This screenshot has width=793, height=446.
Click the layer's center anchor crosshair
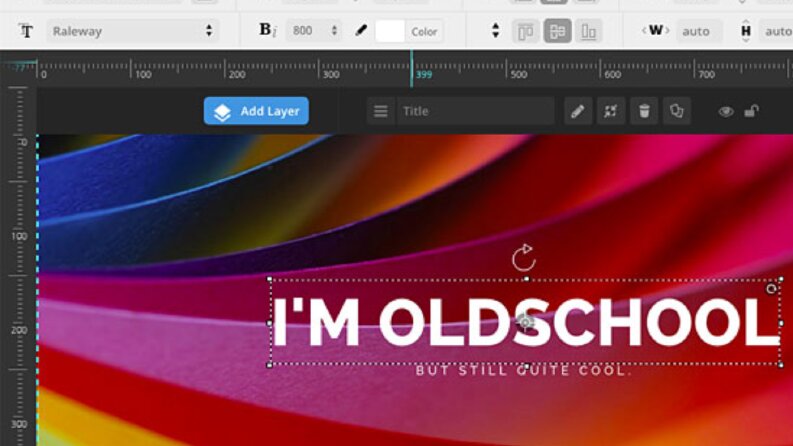526,322
